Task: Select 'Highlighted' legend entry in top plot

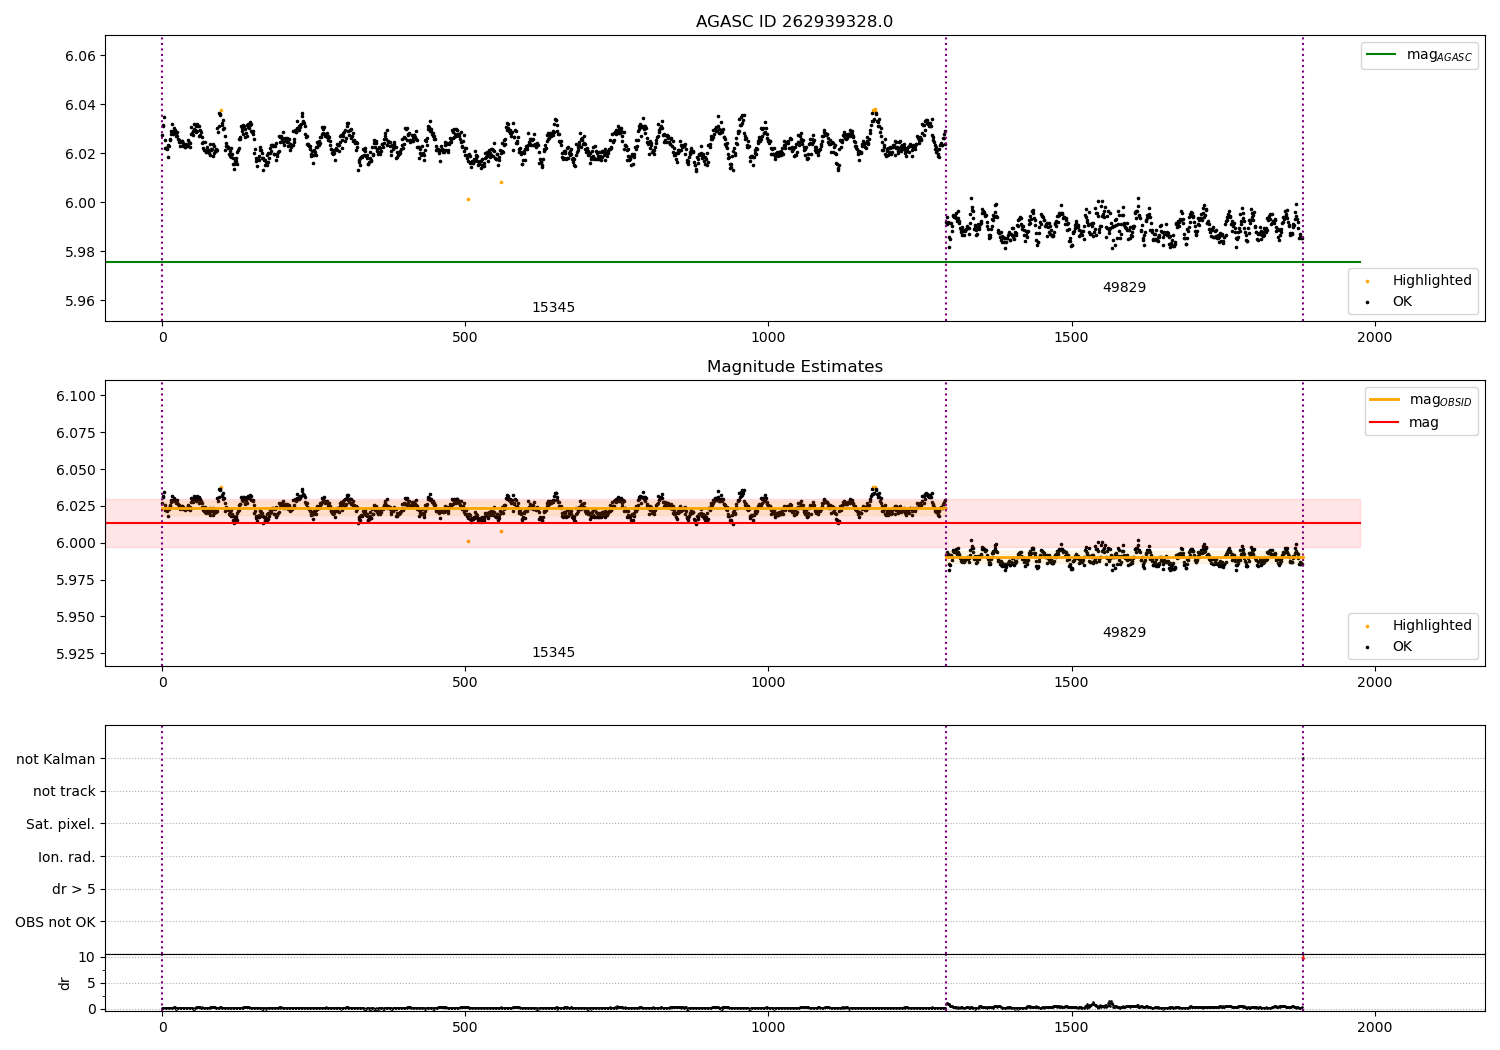Action: point(1432,280)
